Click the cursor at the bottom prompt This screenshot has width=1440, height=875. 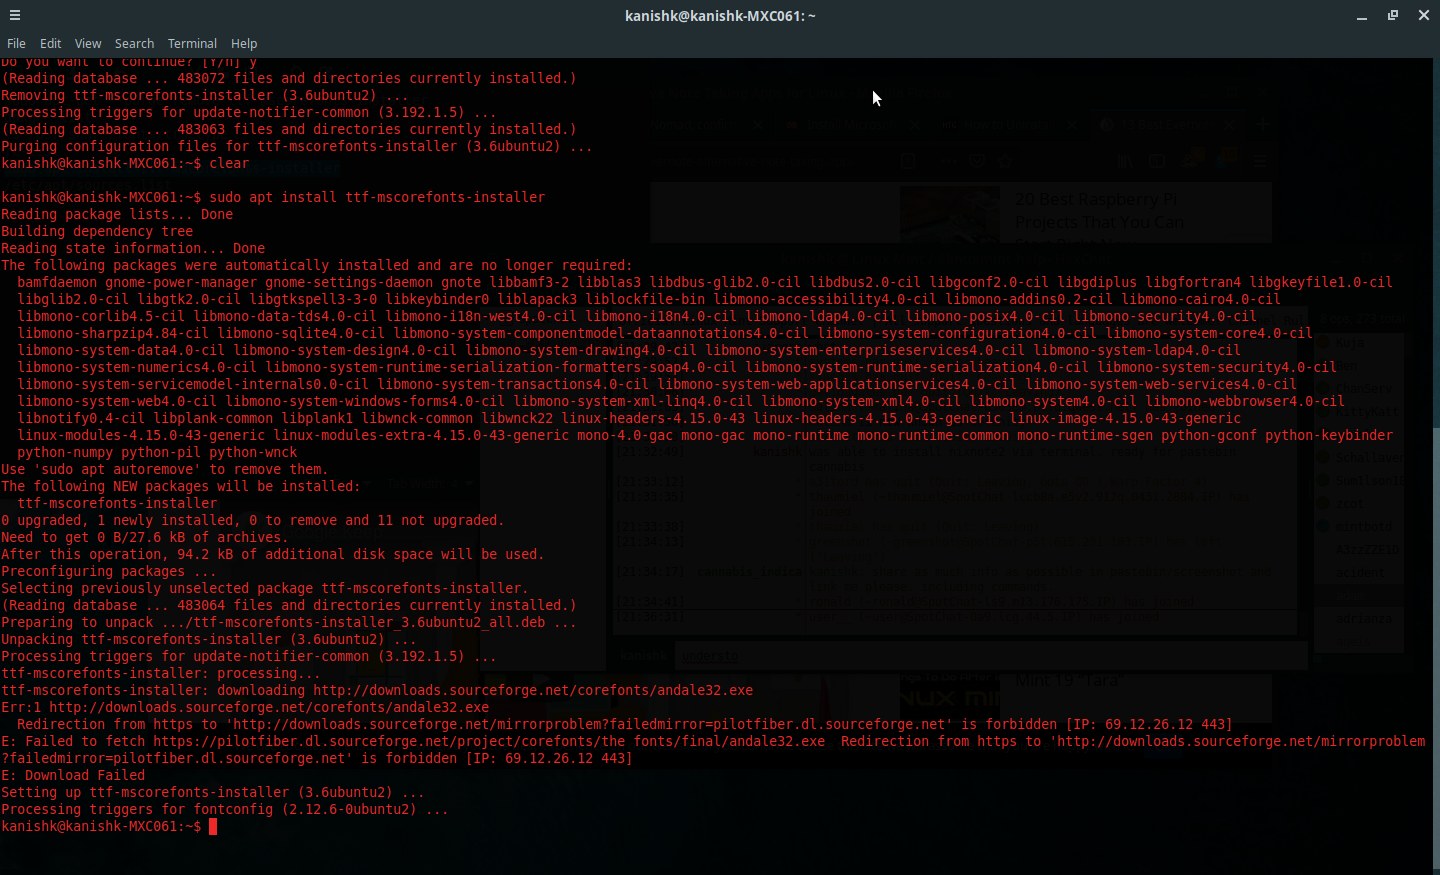click(213, 827)
